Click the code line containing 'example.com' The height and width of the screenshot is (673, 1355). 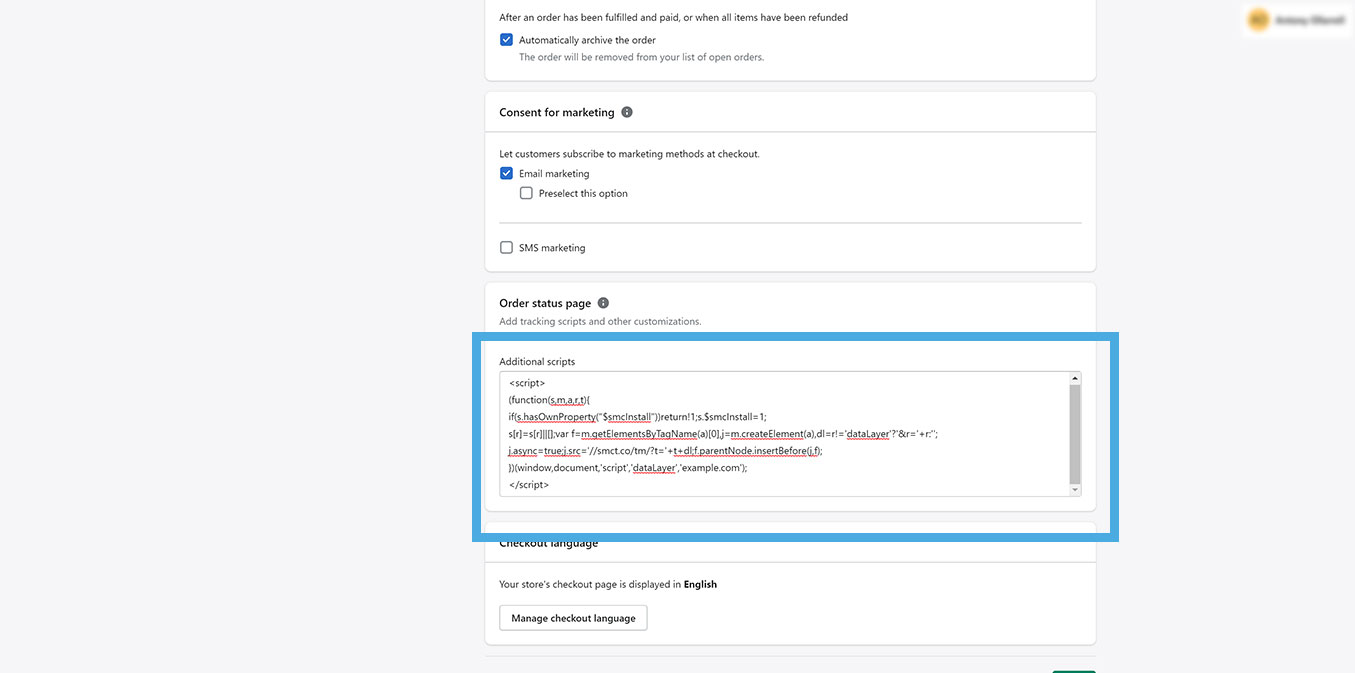628,467
